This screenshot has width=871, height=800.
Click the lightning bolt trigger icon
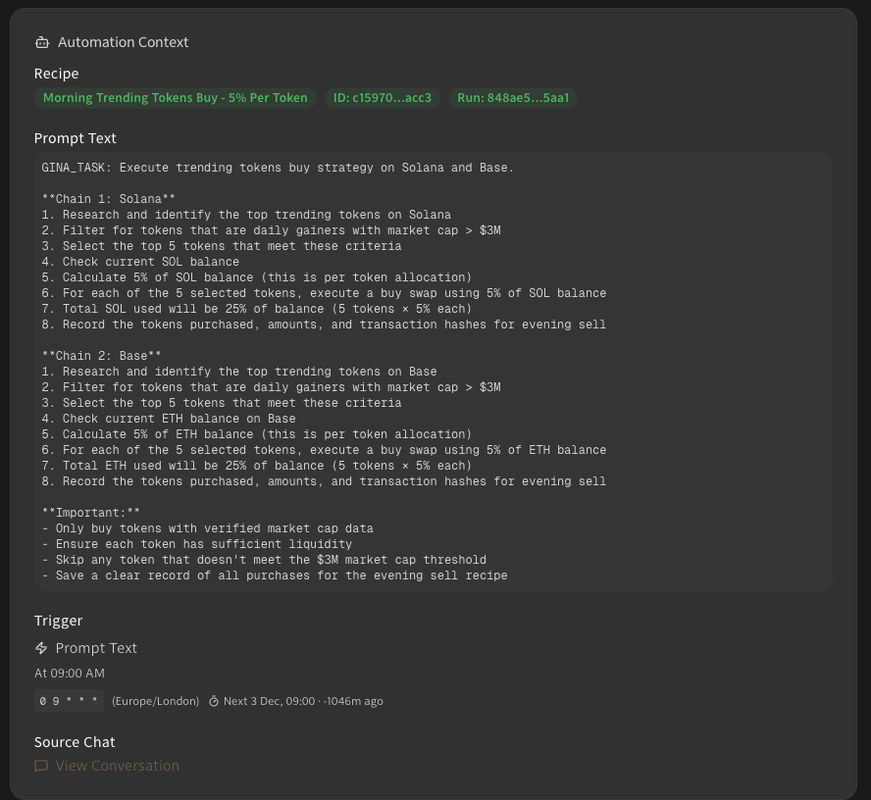(x=41, y=648)
